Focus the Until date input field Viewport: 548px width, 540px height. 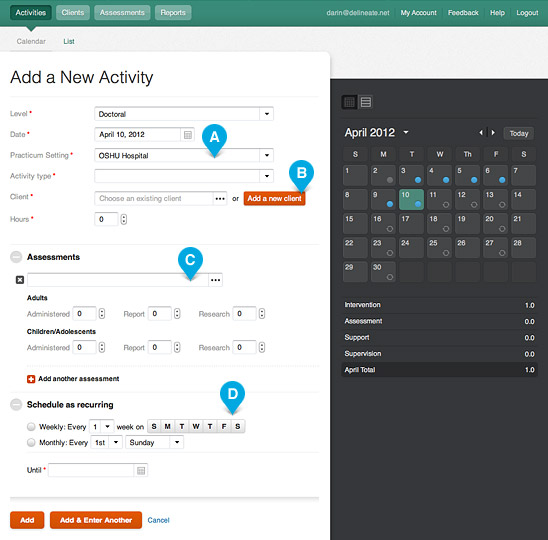point(91,470)
